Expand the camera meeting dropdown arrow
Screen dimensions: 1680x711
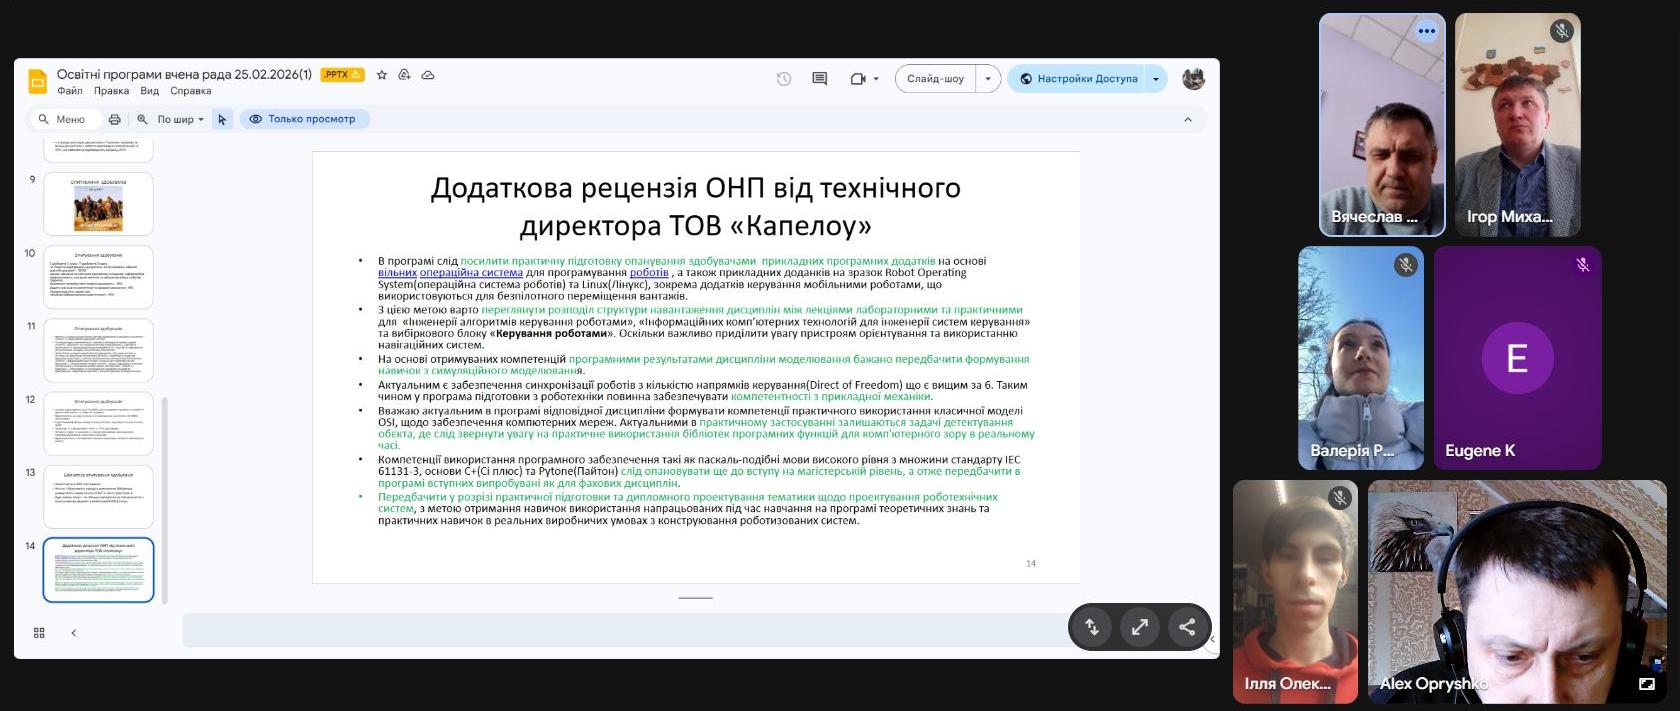[x=876, y=79]
